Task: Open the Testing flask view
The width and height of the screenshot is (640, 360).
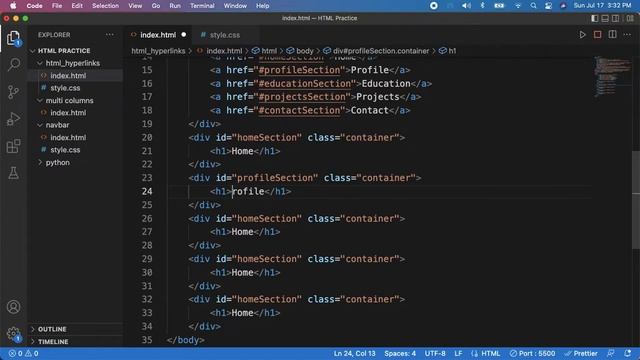Action: tap(13, 173)
